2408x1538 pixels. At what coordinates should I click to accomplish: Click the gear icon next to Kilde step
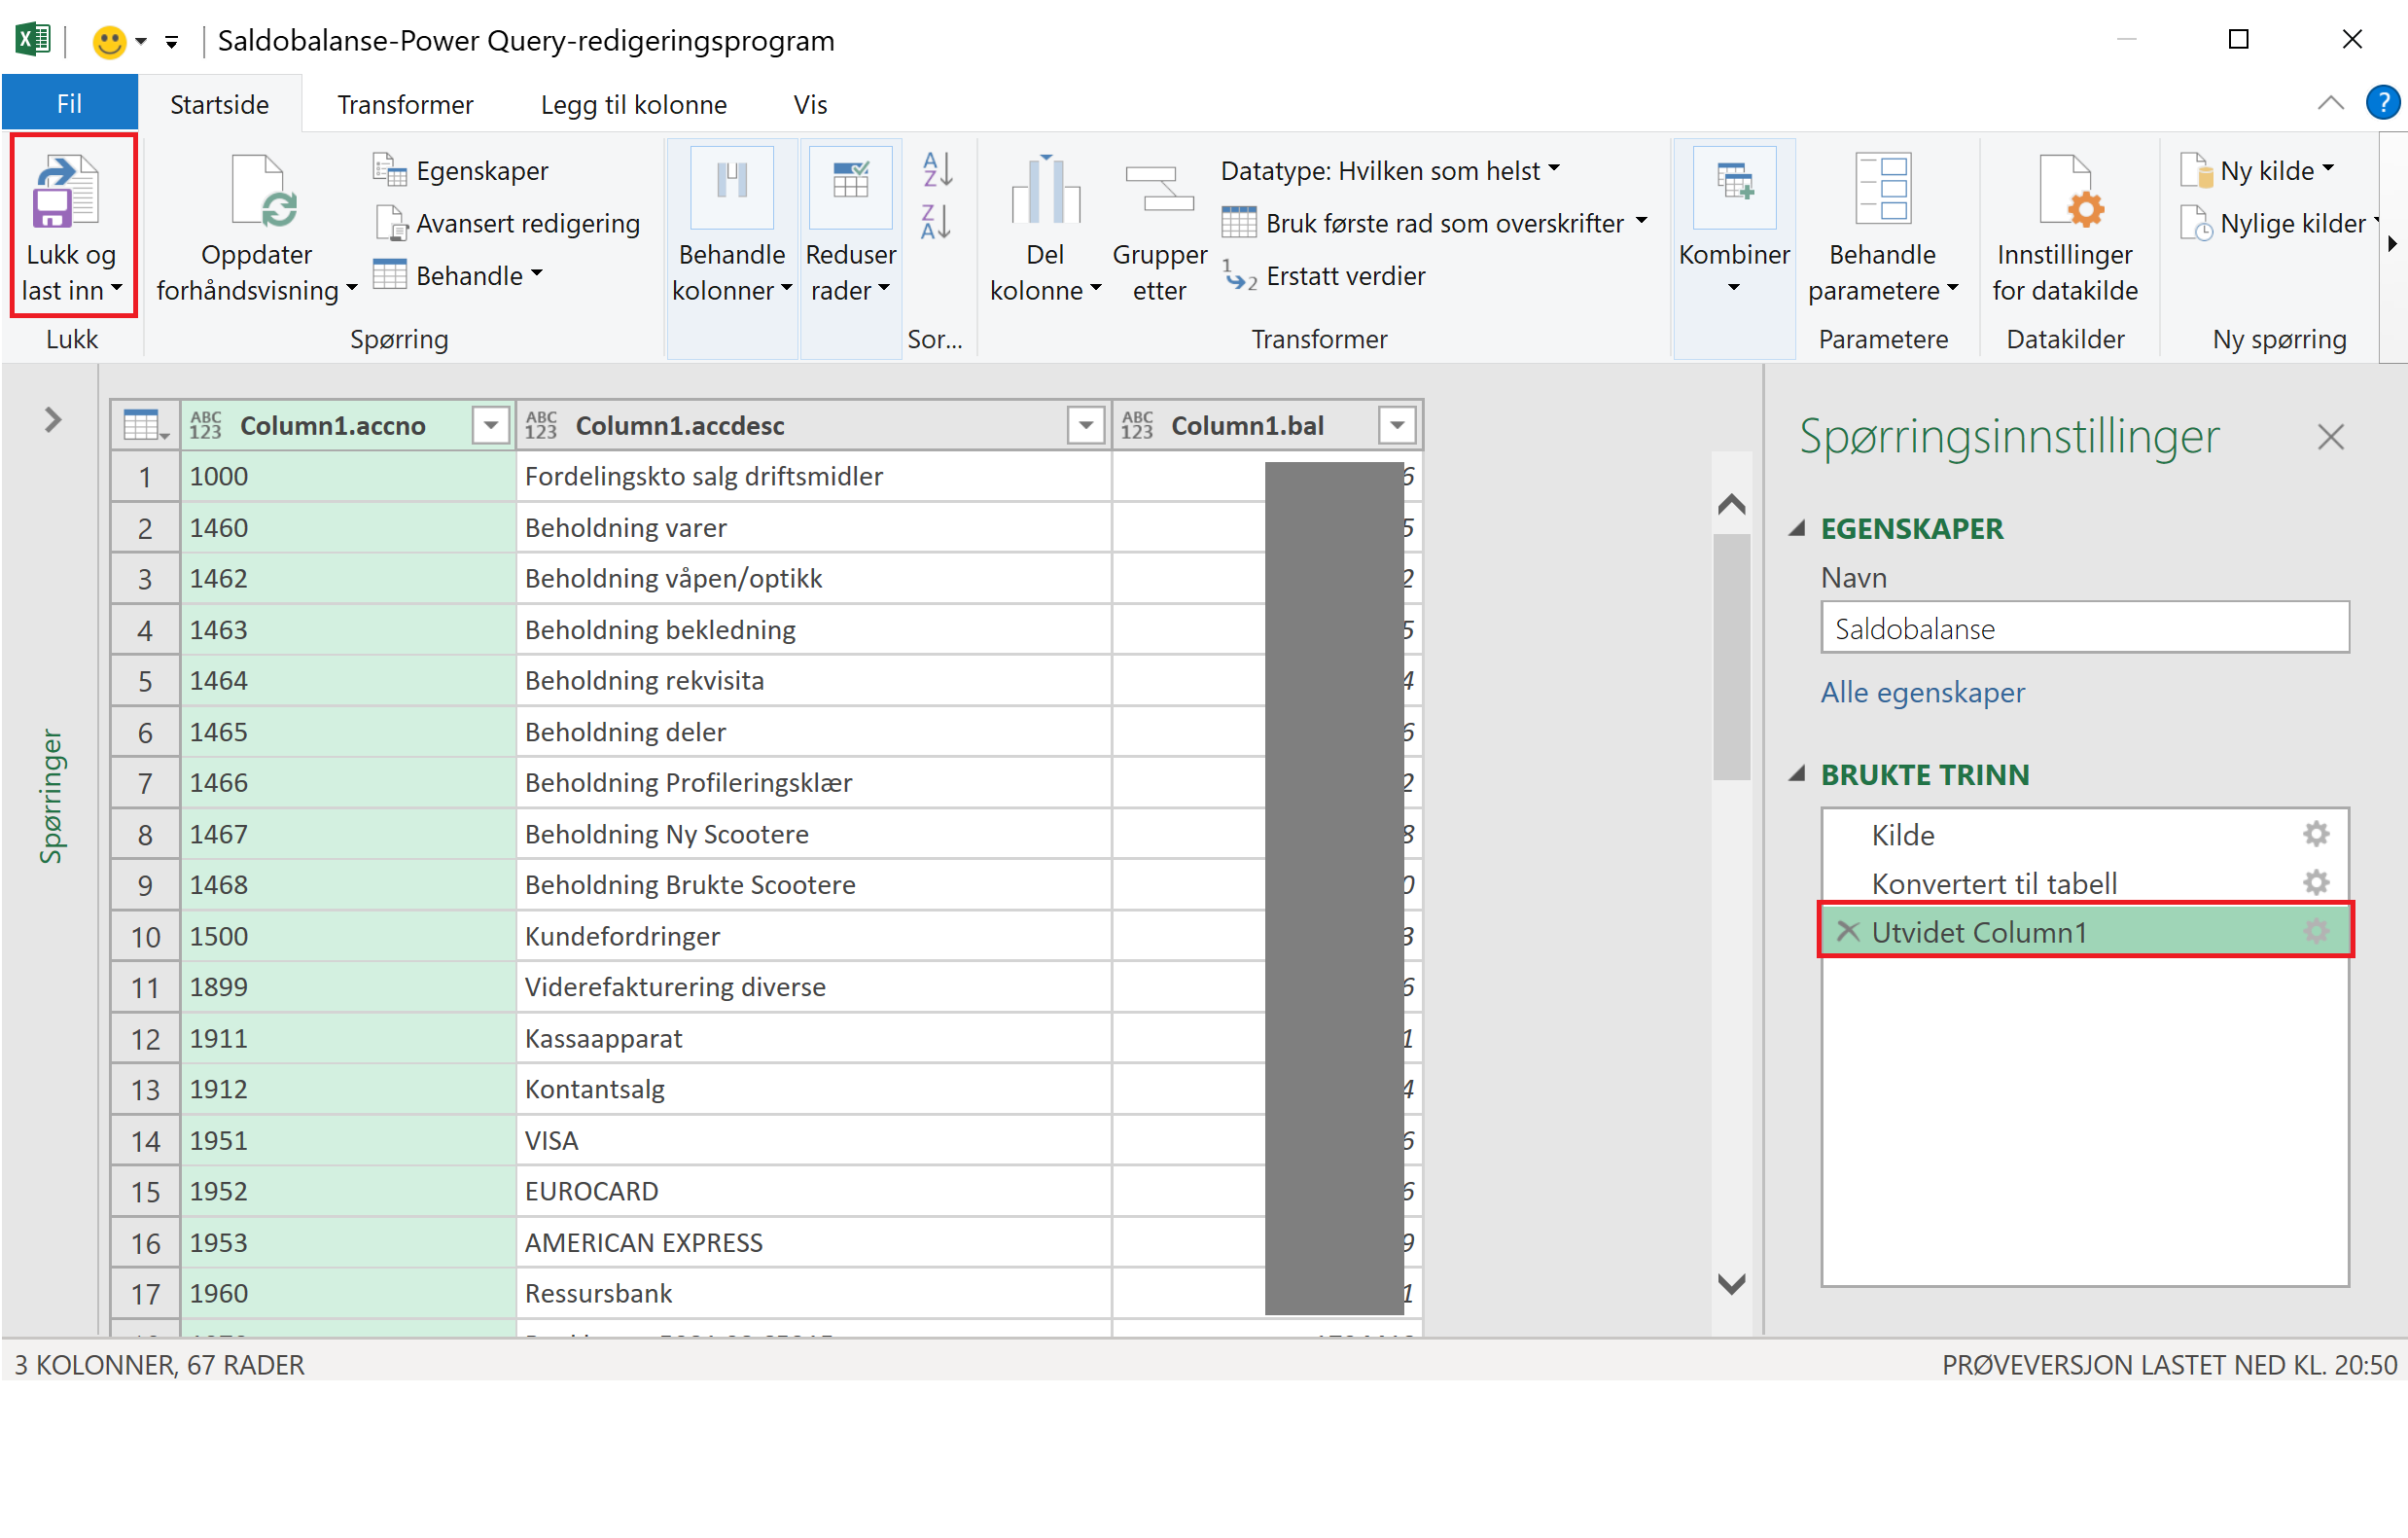point(2315,834)
